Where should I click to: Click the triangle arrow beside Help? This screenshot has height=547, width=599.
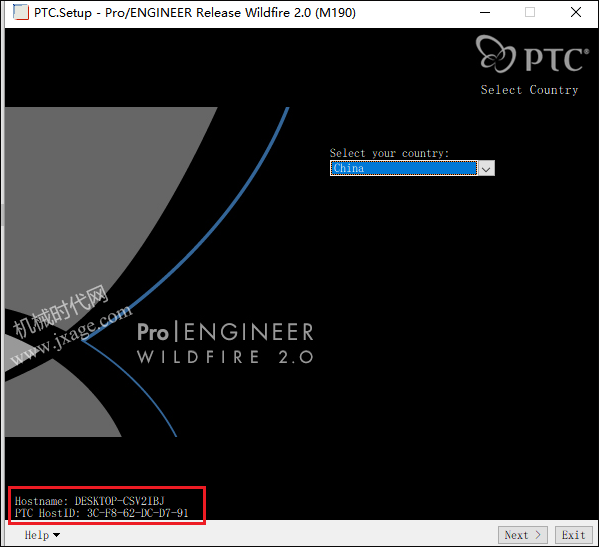pos(57,535)
